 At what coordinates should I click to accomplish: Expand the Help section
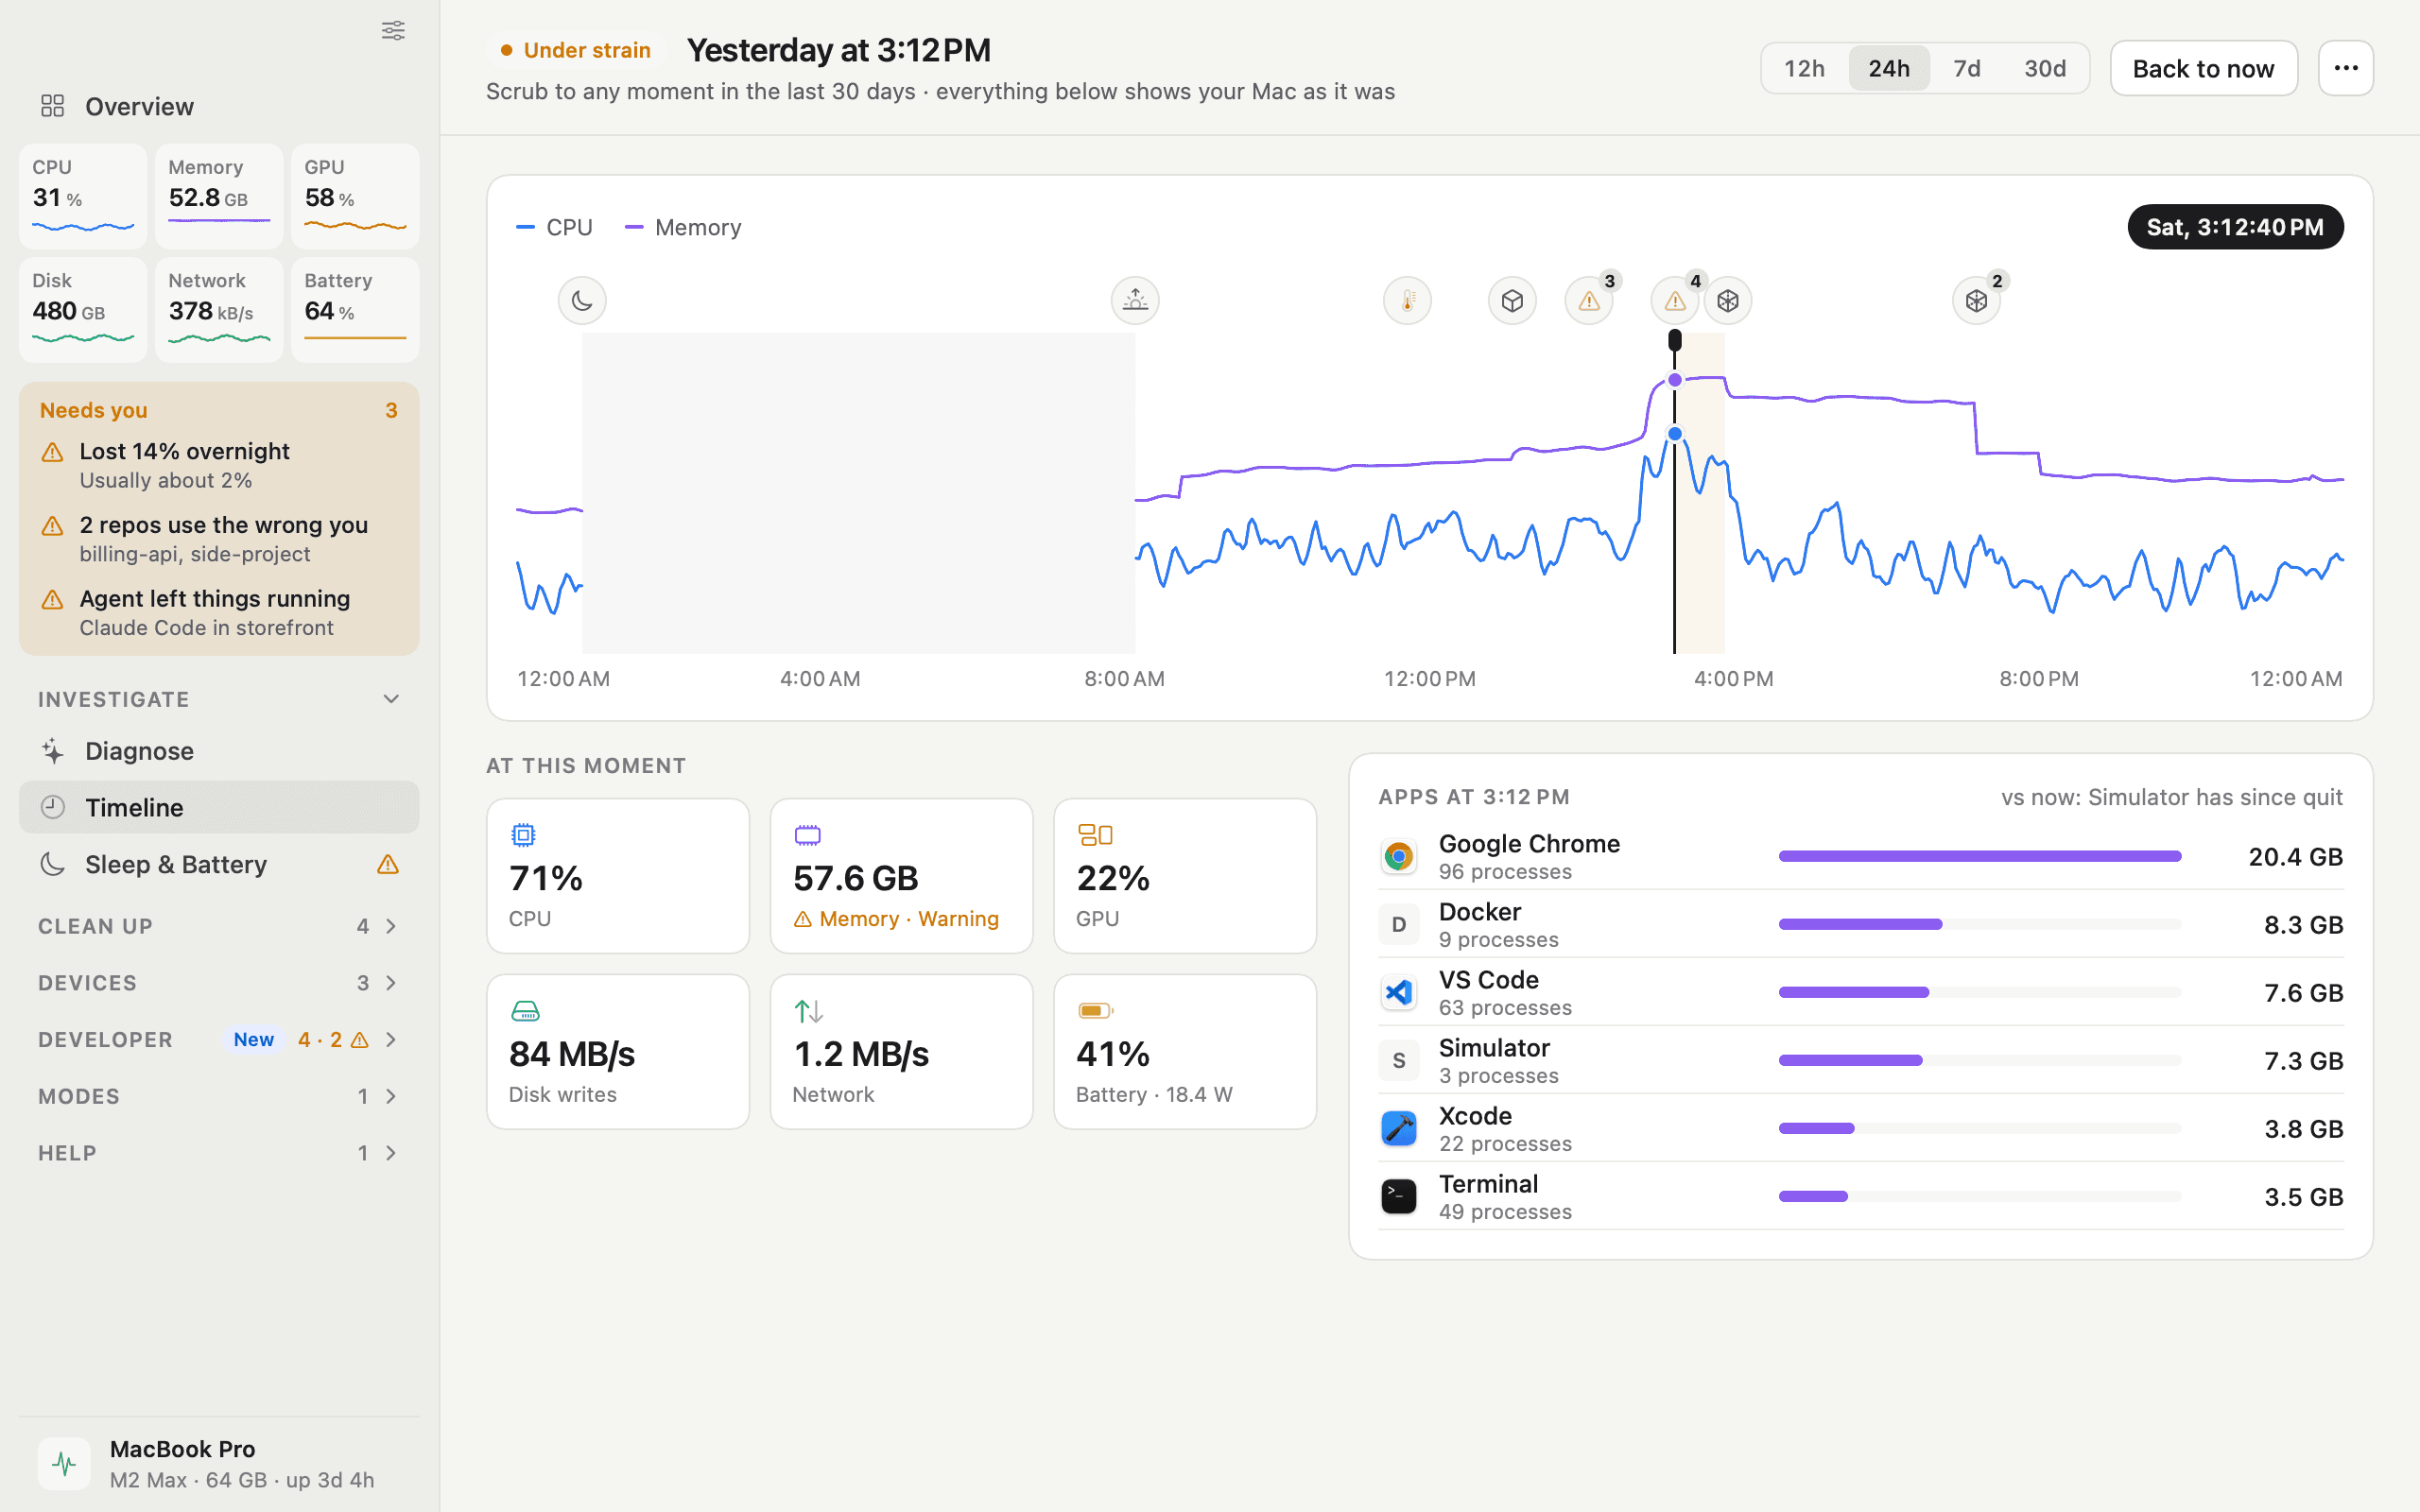point(219,1153)
